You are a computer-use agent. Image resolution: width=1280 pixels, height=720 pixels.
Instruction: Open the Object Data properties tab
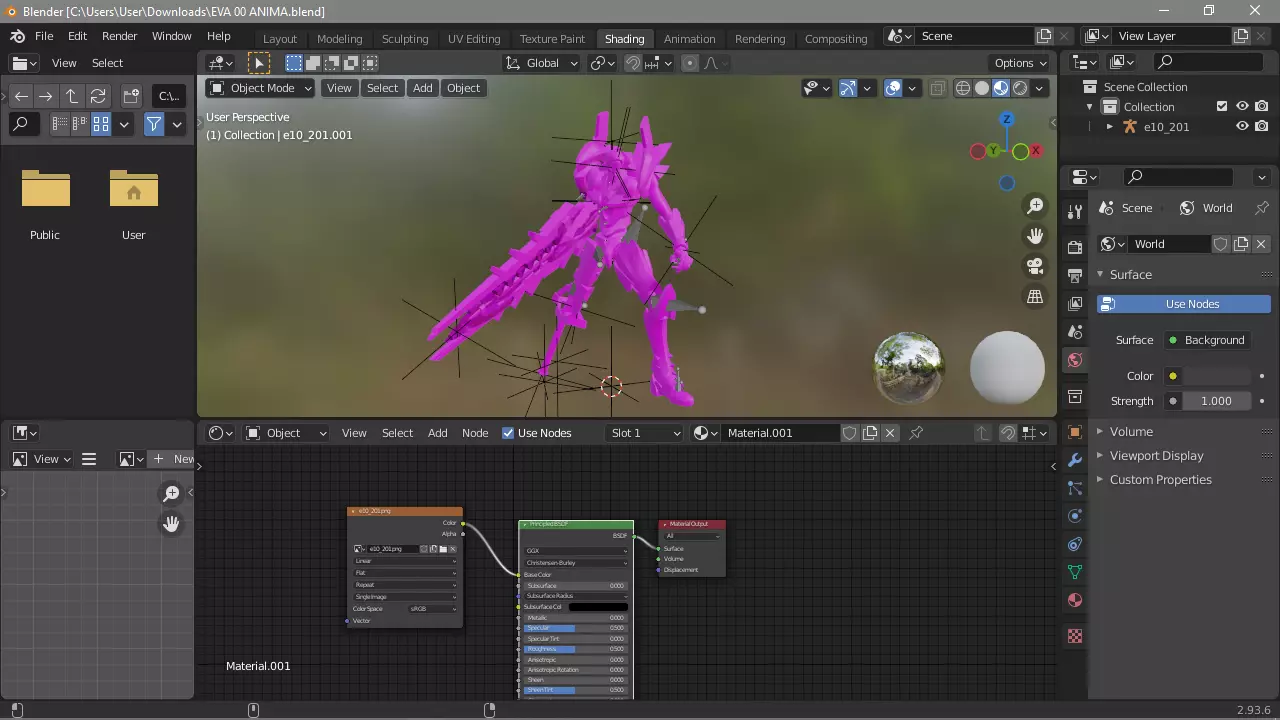click(x=1075, y=572)
